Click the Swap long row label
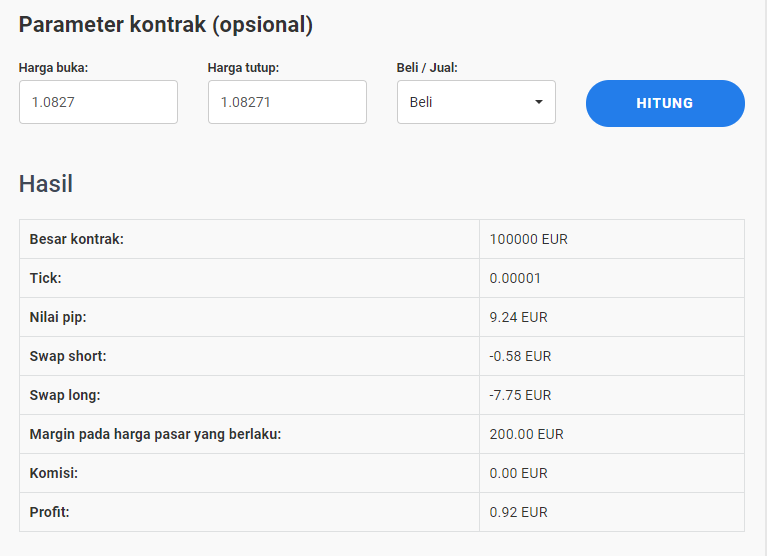 [65, 395]
